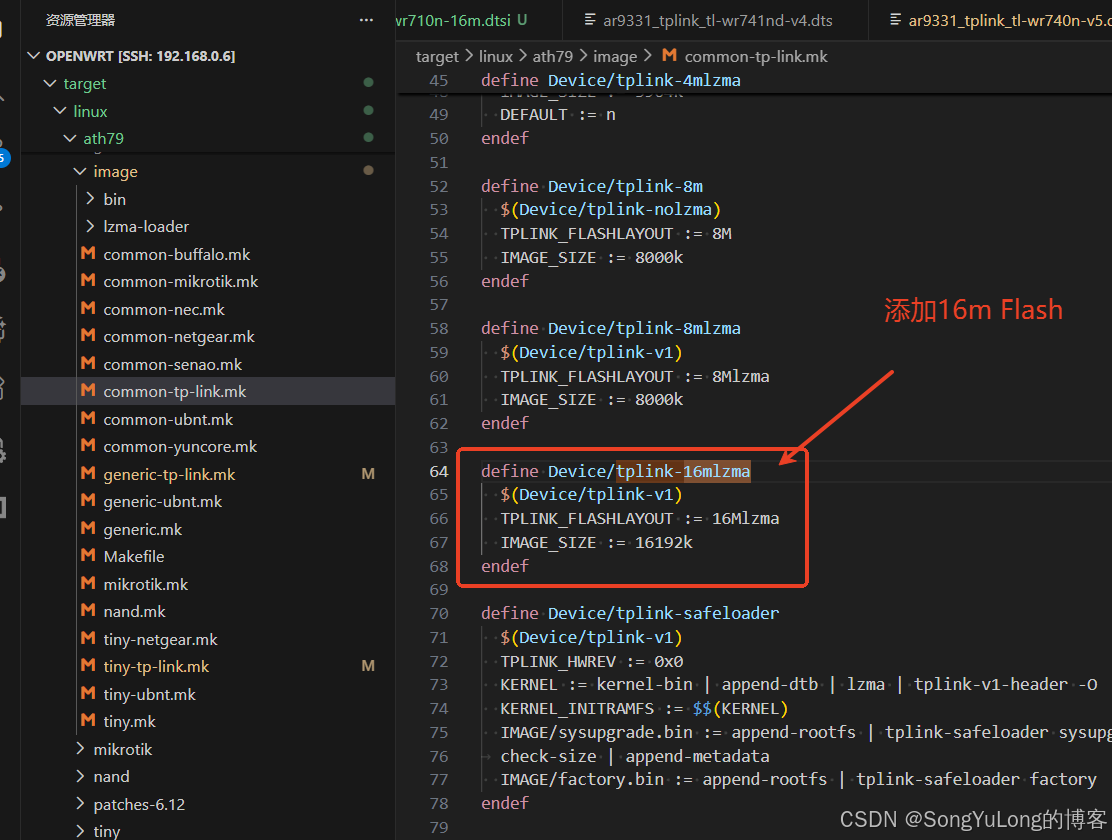Open common-yuncore.mk file
Image resolution: width=1112 pixels, height=840 pixels.
click(x=180, y=446)
